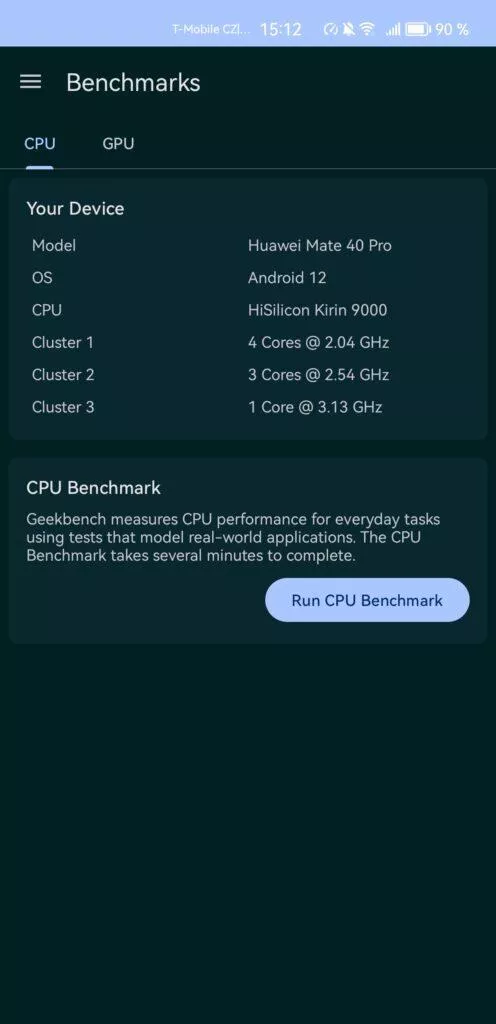Tap the speedometer status icon

pos(331,29)
